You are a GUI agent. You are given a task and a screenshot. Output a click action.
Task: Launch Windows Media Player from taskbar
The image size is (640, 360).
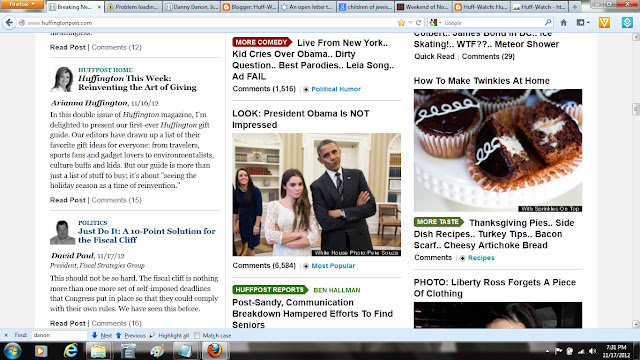pyautogui.click(x=41, y=351)
